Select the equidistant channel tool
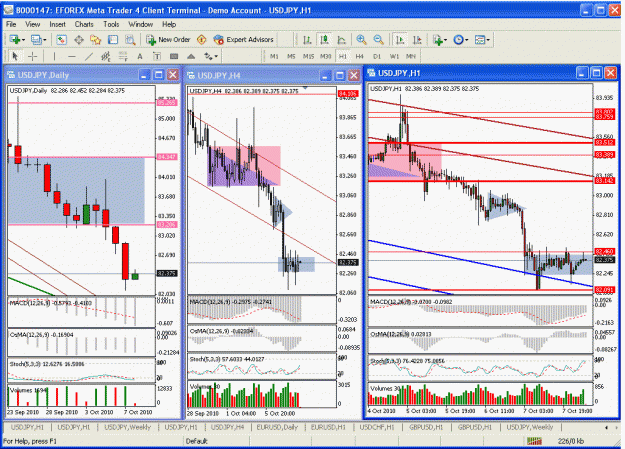Viewport: 625px width, 449px height. click(106, 56)
